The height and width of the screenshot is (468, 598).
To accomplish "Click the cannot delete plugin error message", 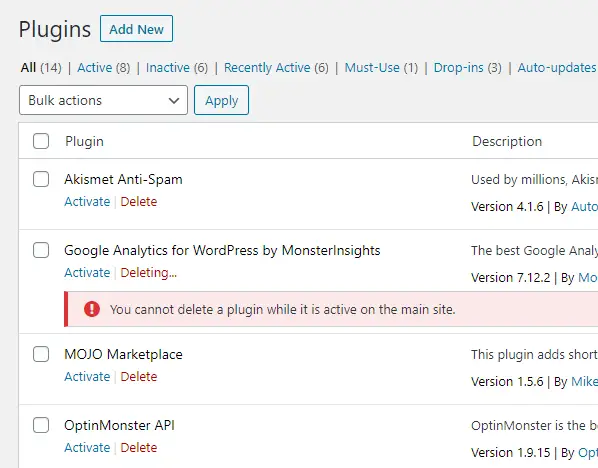I will 283,309.
